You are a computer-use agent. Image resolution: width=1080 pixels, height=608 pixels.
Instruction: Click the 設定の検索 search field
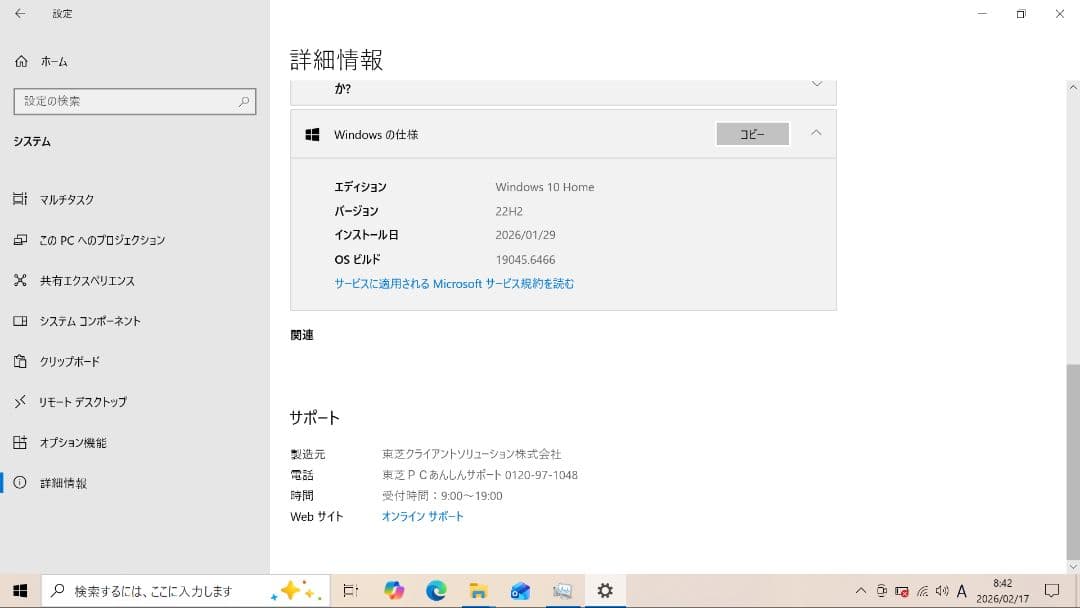135,101
